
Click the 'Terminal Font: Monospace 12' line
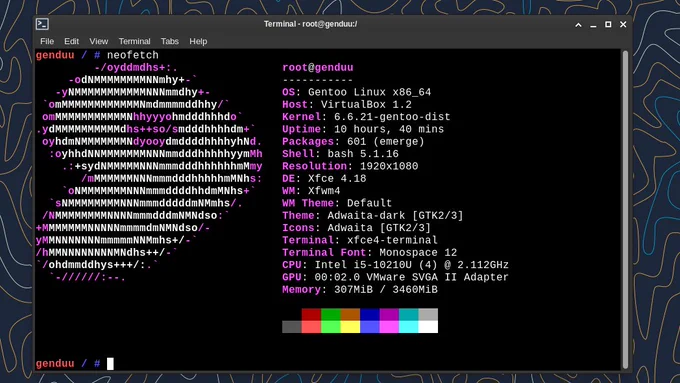369,253
